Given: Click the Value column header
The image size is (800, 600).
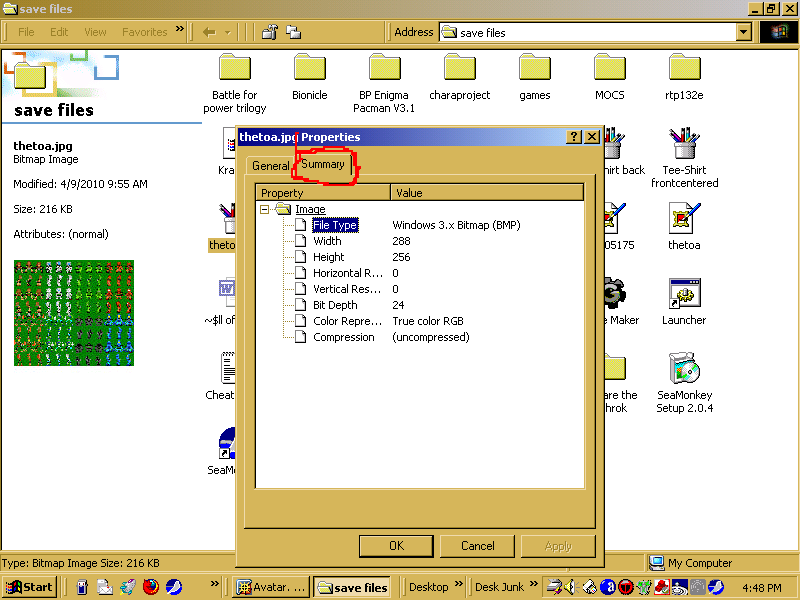Looking at the screenshot, I should [x=487, y=193].
